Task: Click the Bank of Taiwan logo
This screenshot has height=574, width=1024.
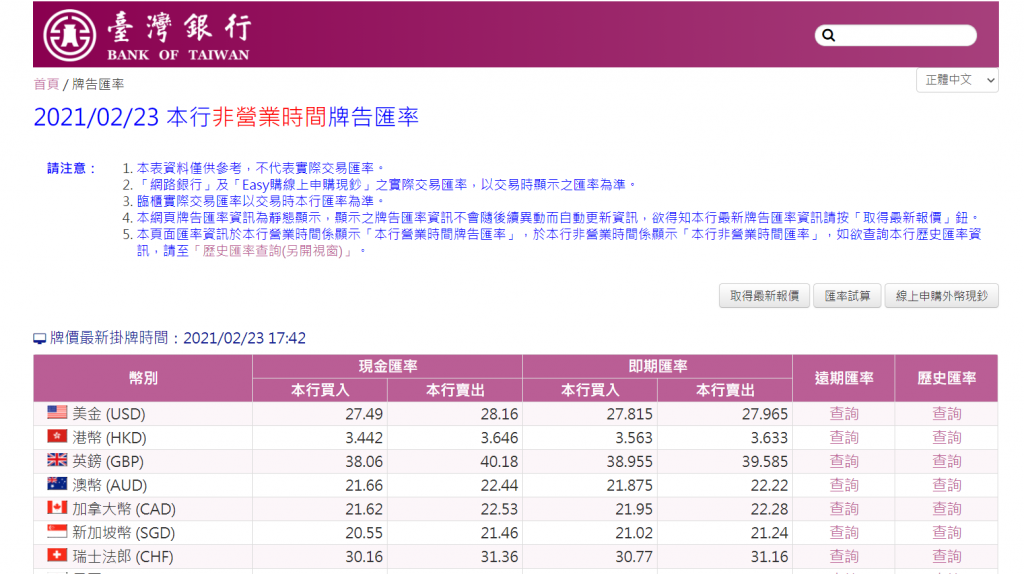Action: pyautogui.click(x=147, y=36)
